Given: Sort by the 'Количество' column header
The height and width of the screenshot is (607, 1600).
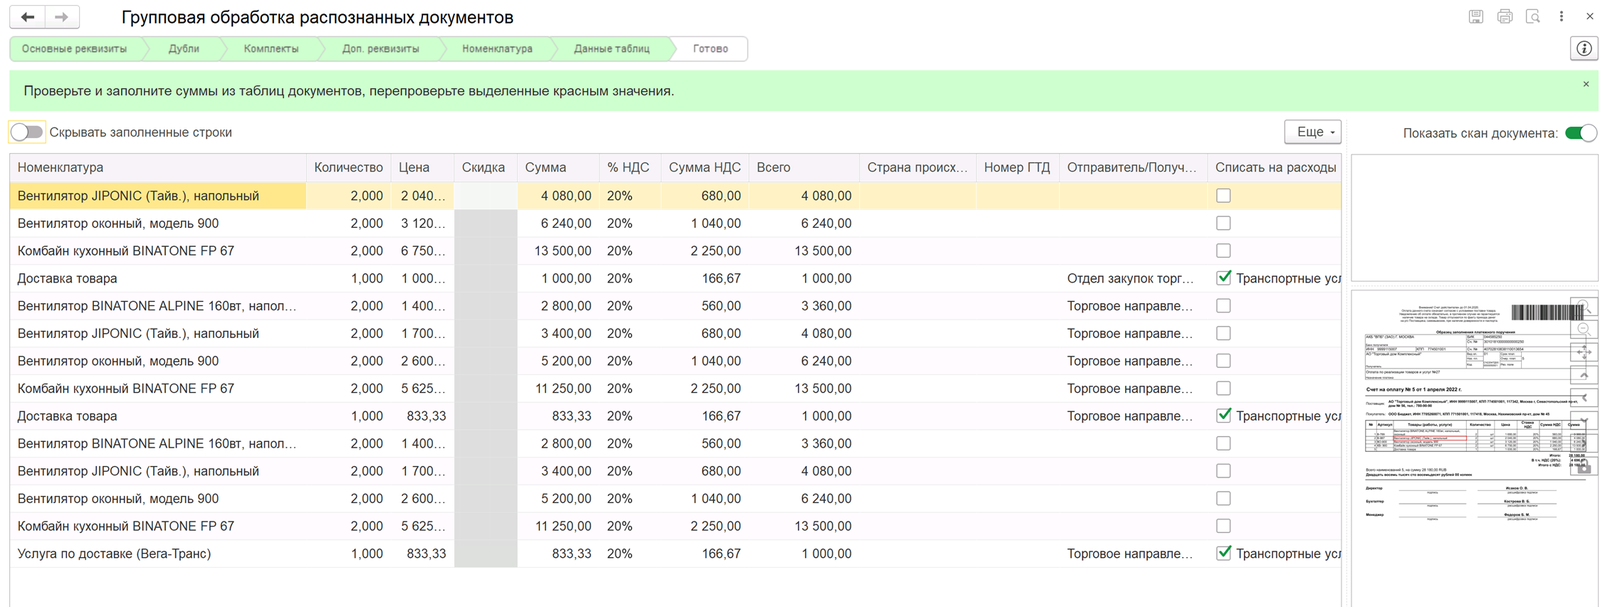Looking at the screenshot, I should [348, 167].
